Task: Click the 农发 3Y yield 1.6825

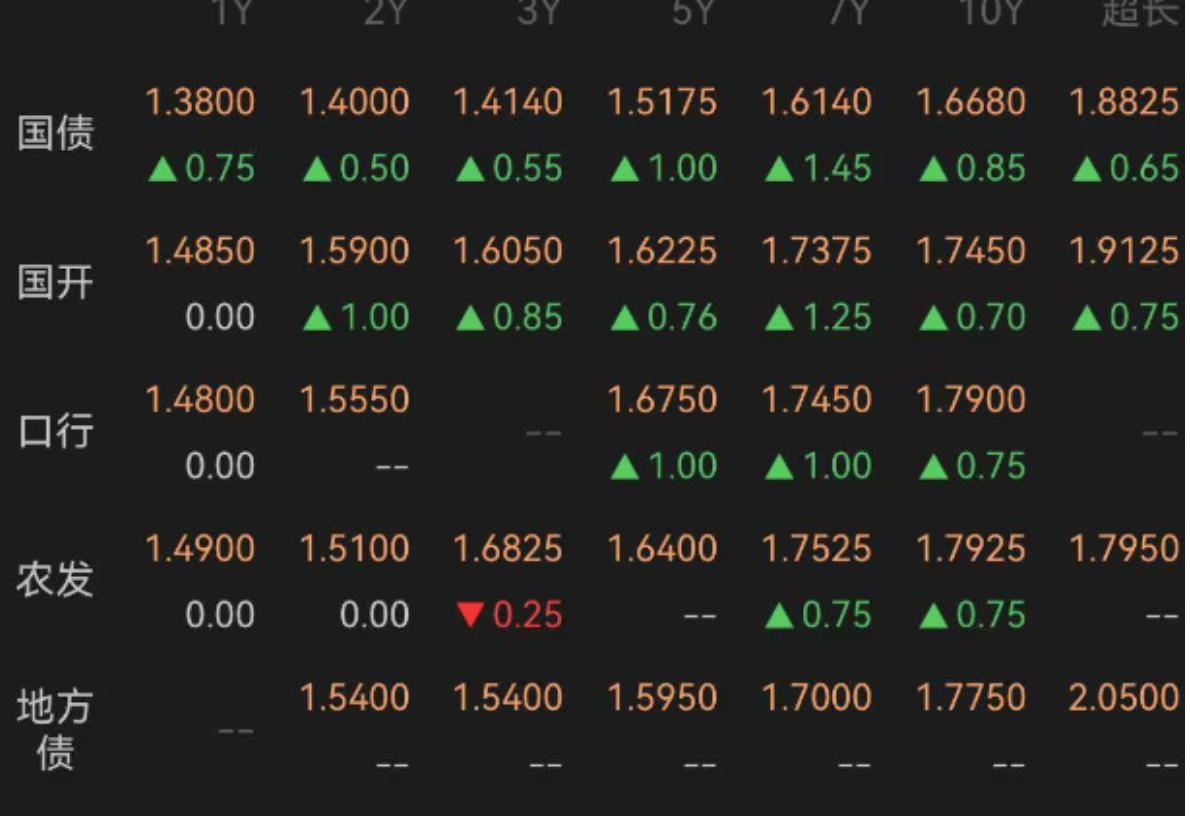Action: (508, 549)
